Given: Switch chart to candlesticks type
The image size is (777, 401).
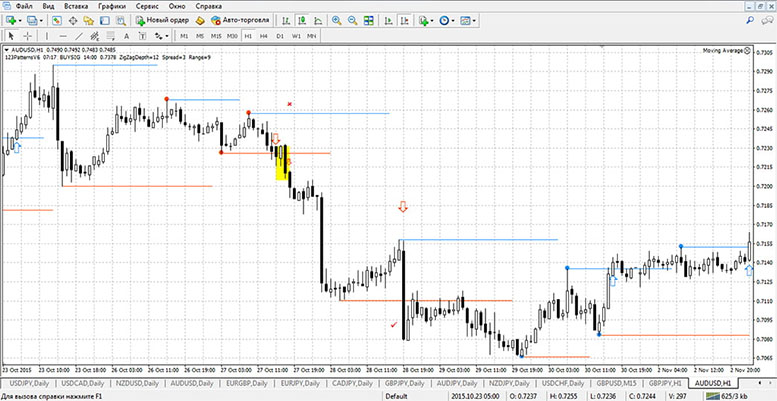Looking at the screenshot, I should pyautogui.click(x=302, y=20).
